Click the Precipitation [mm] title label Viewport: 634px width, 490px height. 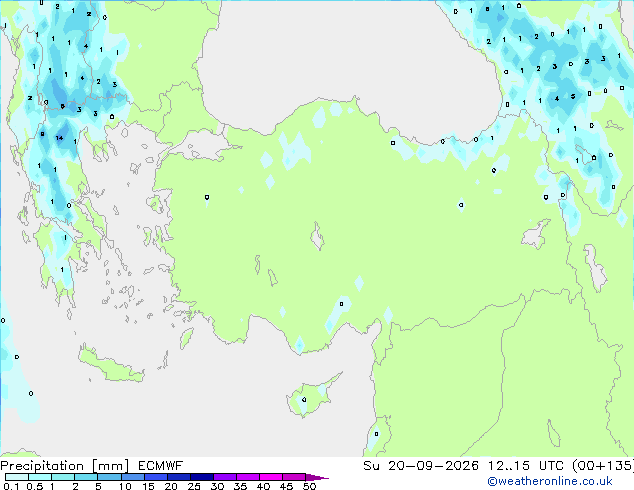click(64, 466)
